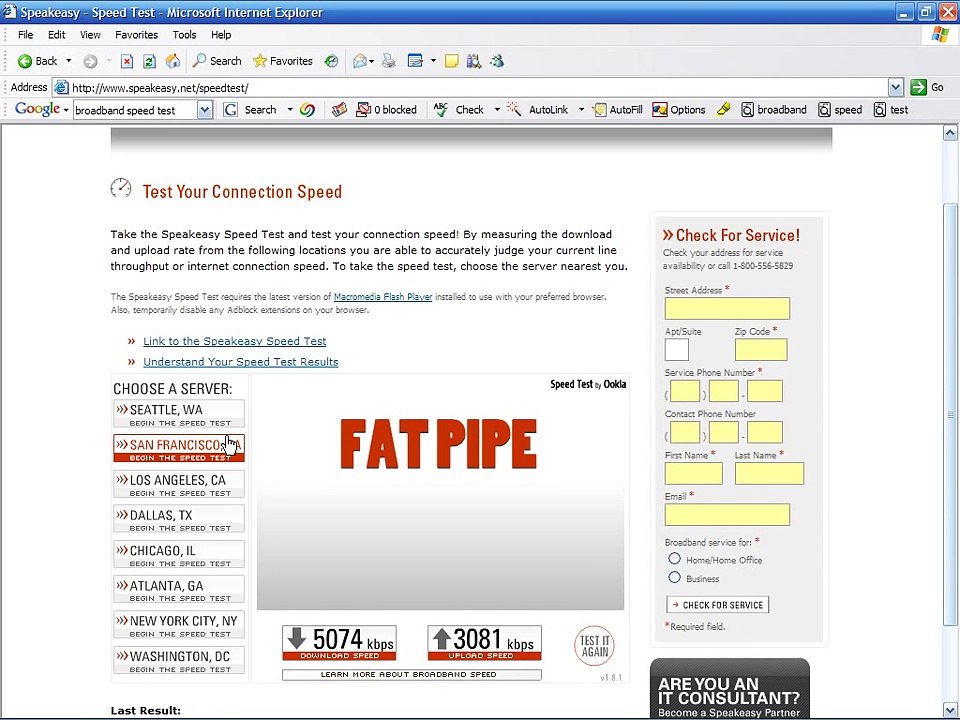960x720 pixels.
Task: Select the Business radio button
Action: coord(674,577)
